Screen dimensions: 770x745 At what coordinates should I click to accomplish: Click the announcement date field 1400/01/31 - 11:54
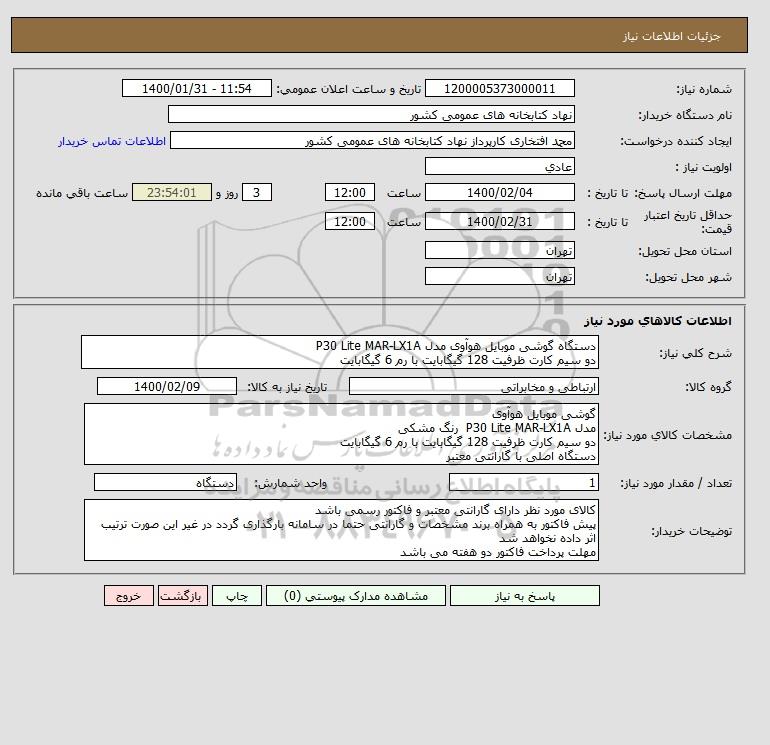point(196,88)
